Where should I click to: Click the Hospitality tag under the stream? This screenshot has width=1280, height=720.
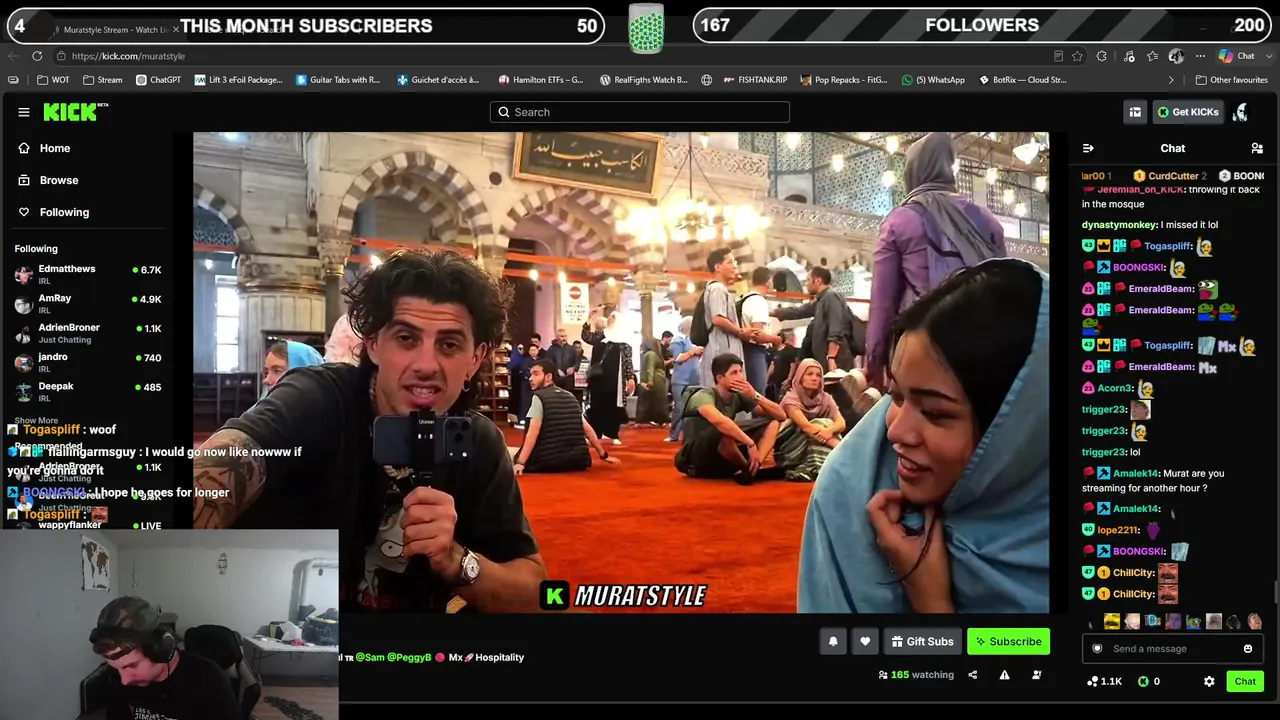[x=499, y=657]
